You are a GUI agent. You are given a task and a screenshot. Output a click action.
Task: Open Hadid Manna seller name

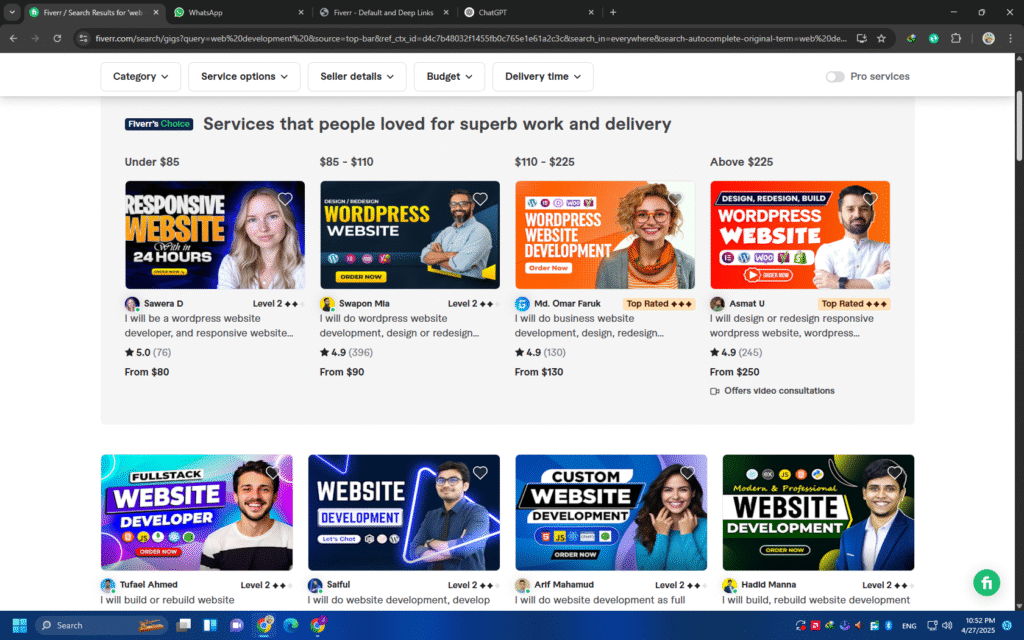point(769,584)
